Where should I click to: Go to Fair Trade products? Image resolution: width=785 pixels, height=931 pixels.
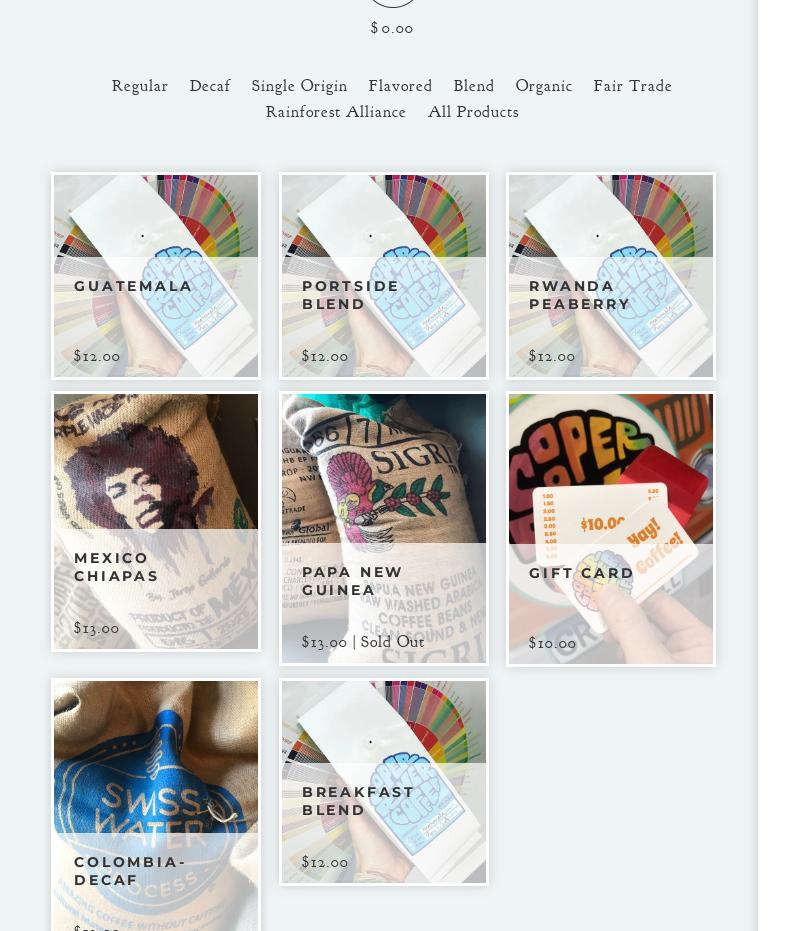click(632, 86)
